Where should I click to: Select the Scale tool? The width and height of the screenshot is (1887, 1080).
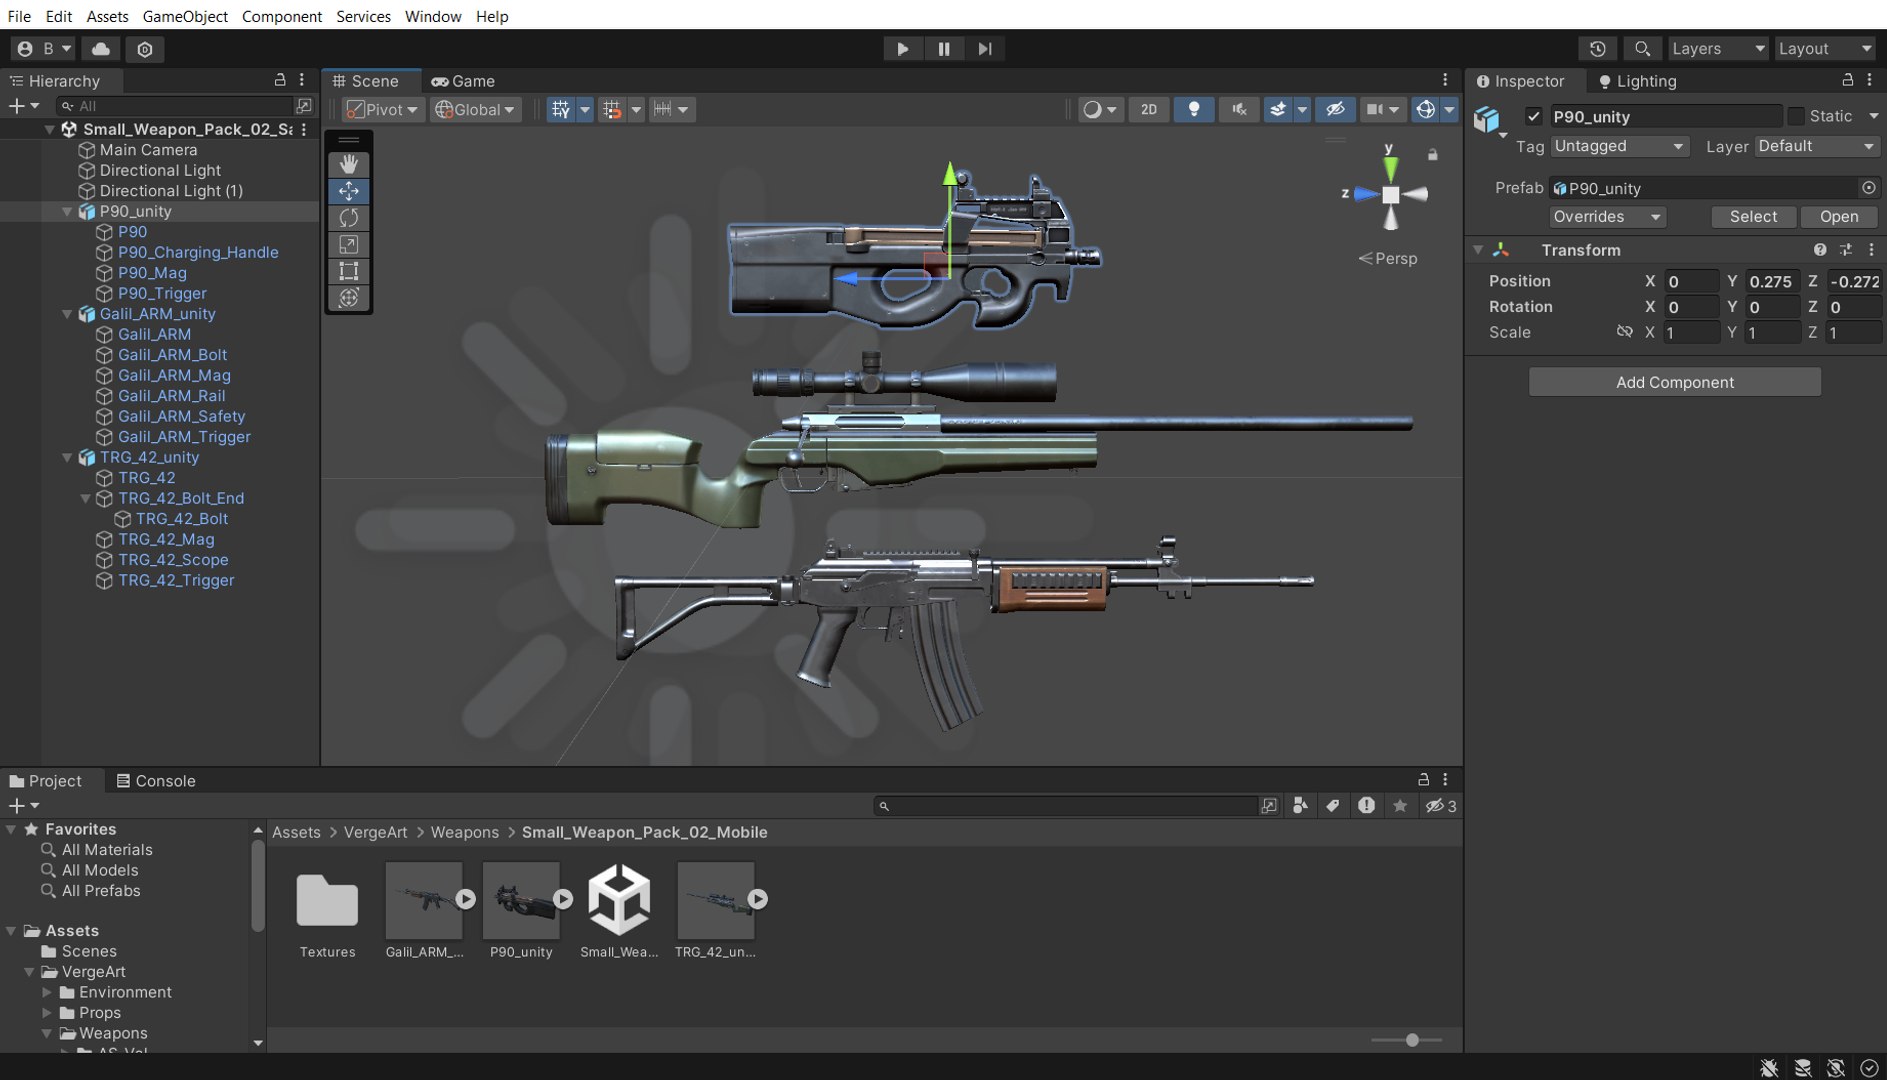[x=348, y=244]
